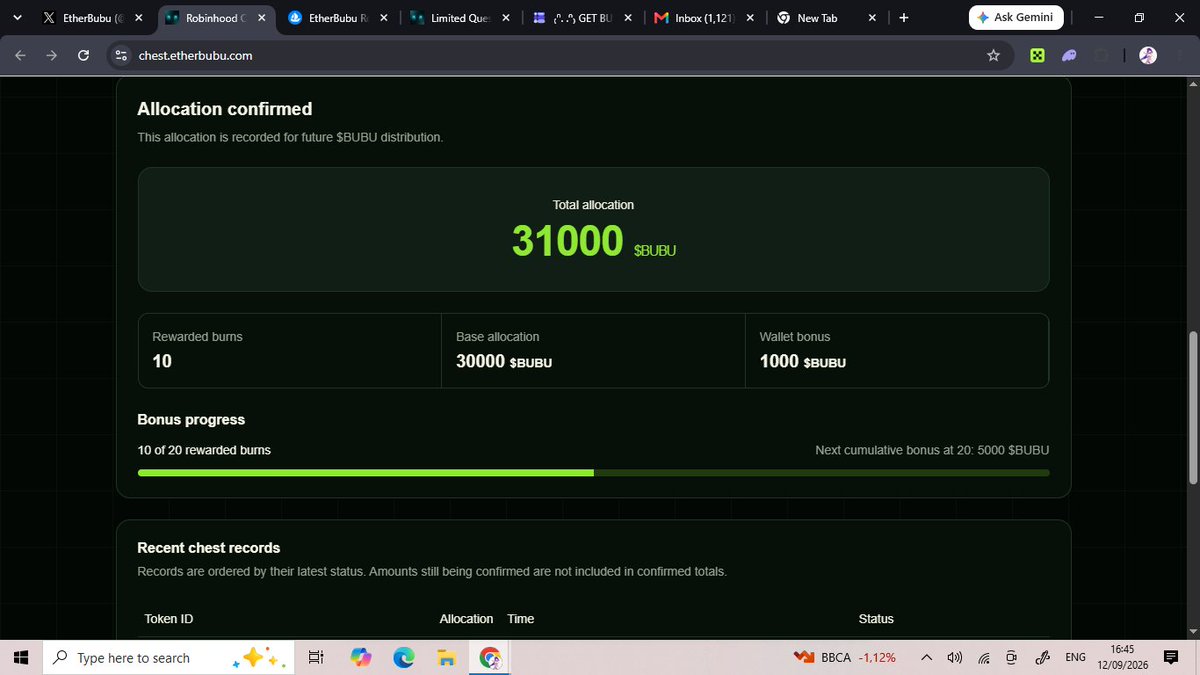Close the Inbox tab
The height and width of the screenshot is (675, 1200).
(749, 18)
